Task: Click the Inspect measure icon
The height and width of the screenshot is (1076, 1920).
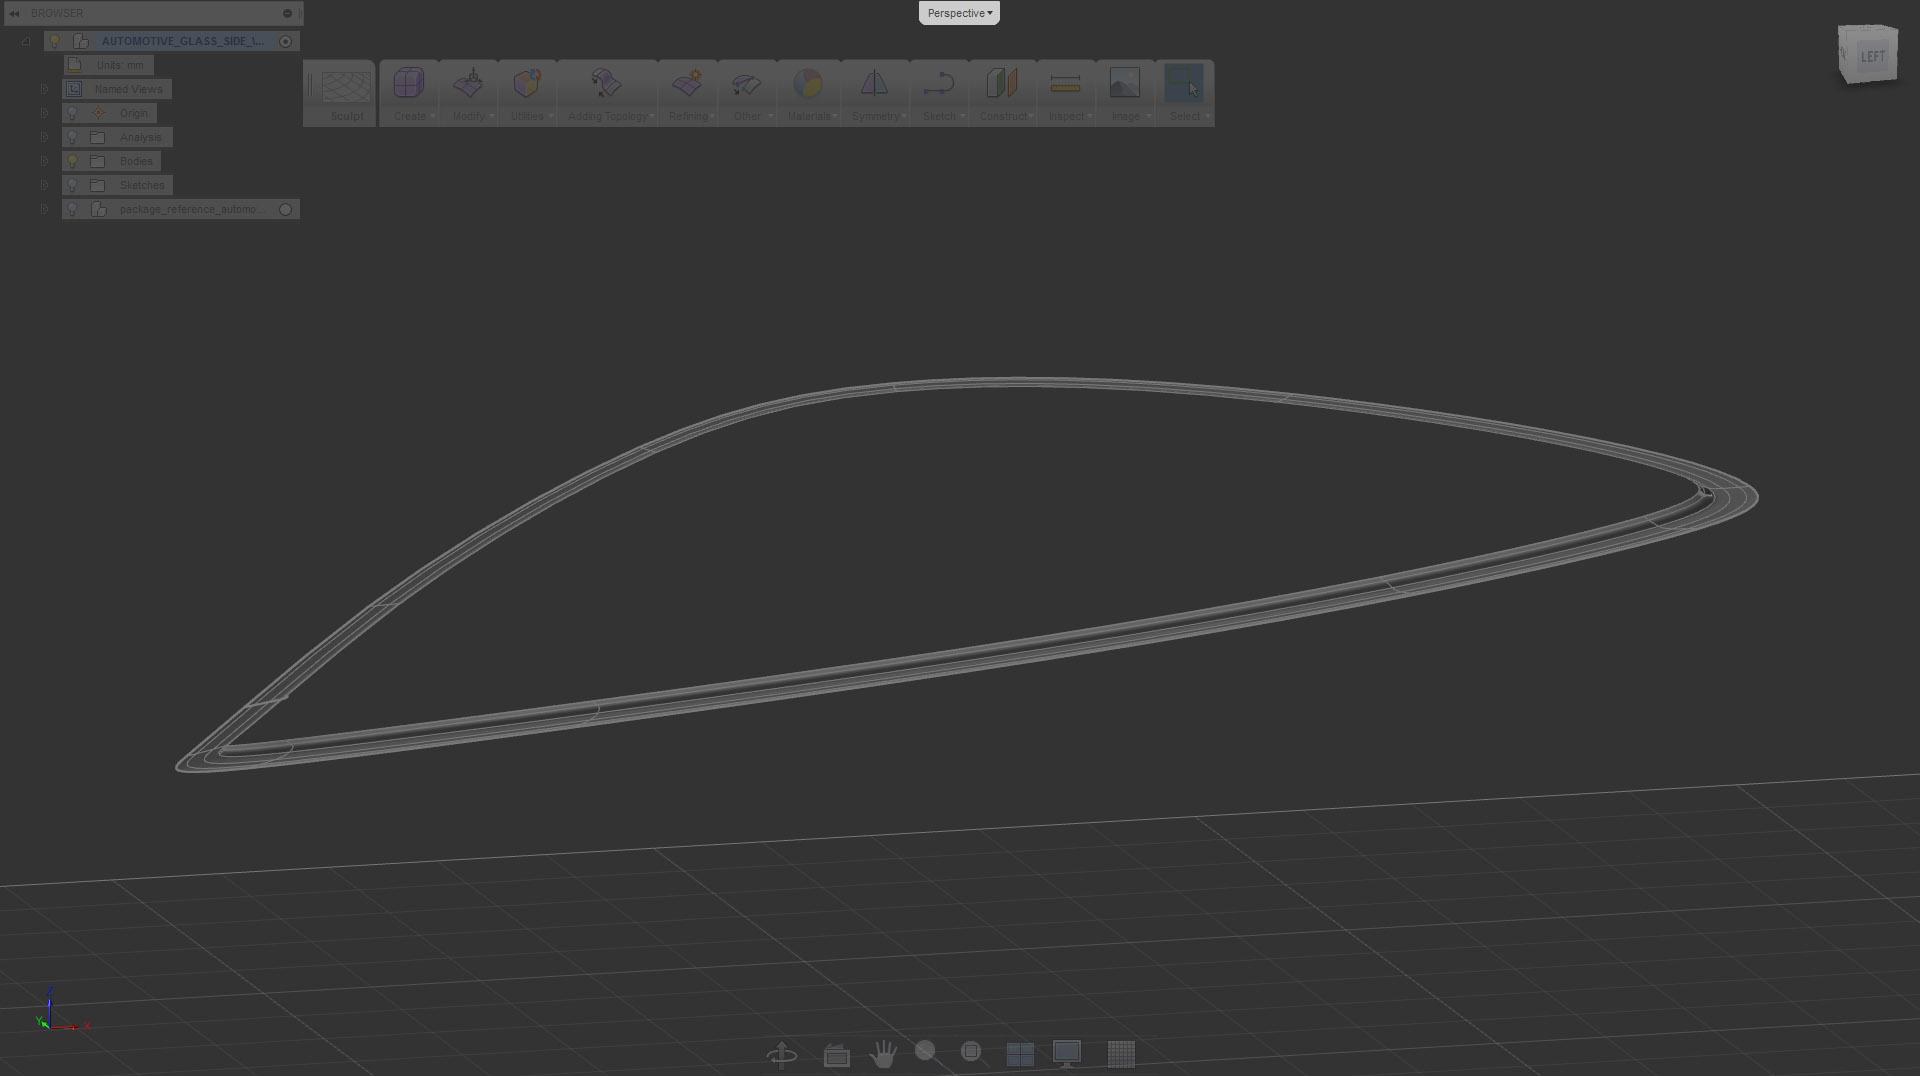Action: (x=1065, y=83)
